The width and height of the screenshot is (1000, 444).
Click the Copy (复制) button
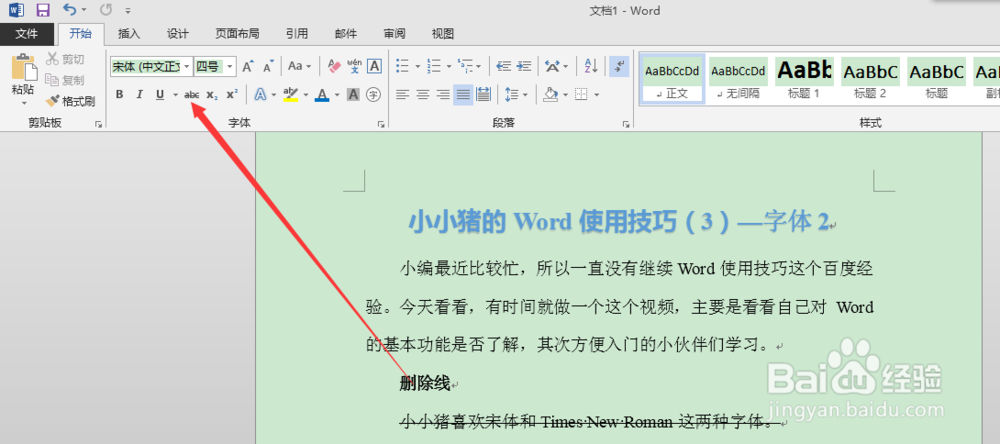pos(65,80)
